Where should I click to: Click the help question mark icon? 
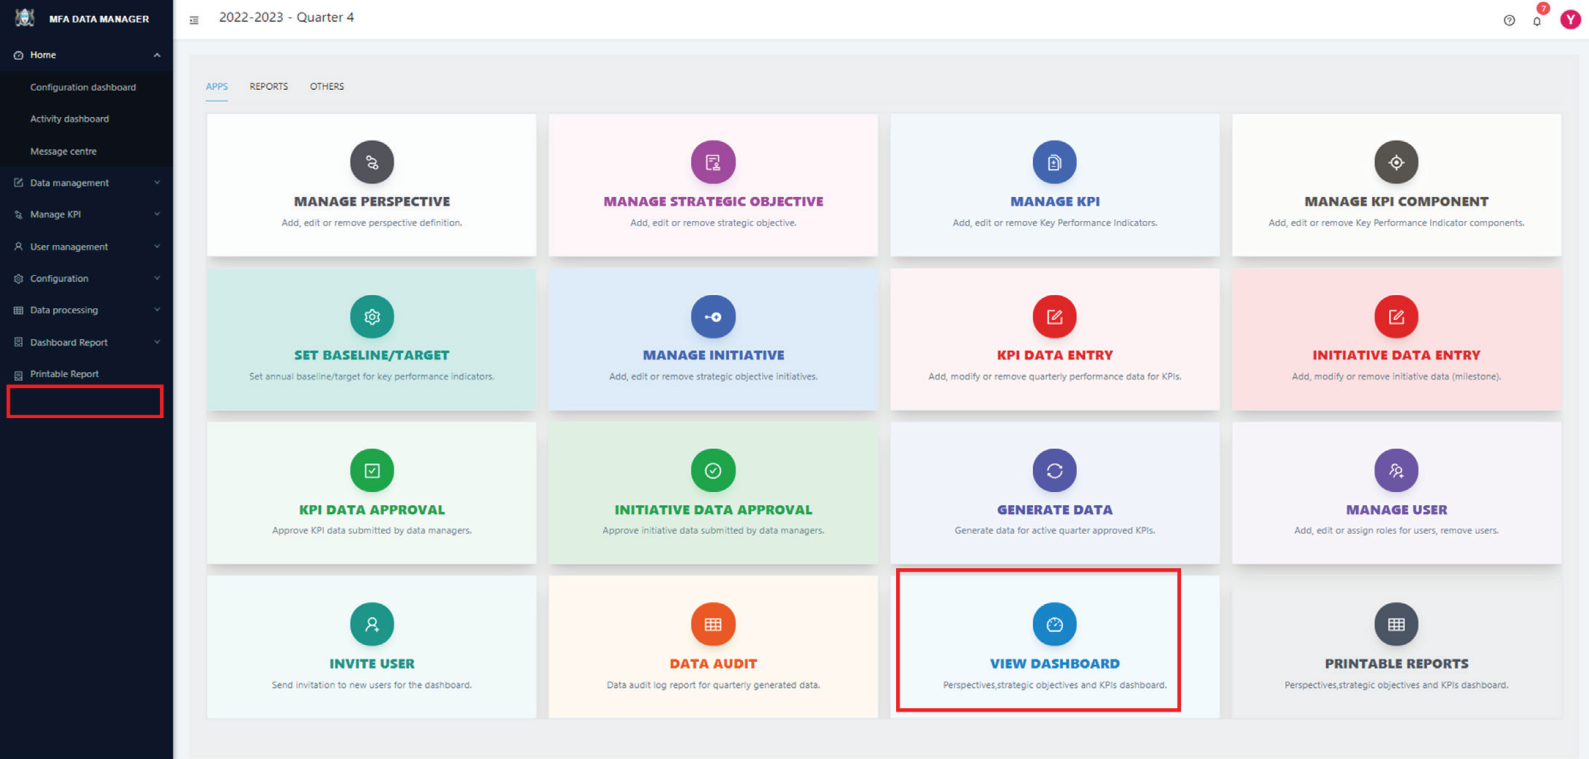(x=1509, y=20)
